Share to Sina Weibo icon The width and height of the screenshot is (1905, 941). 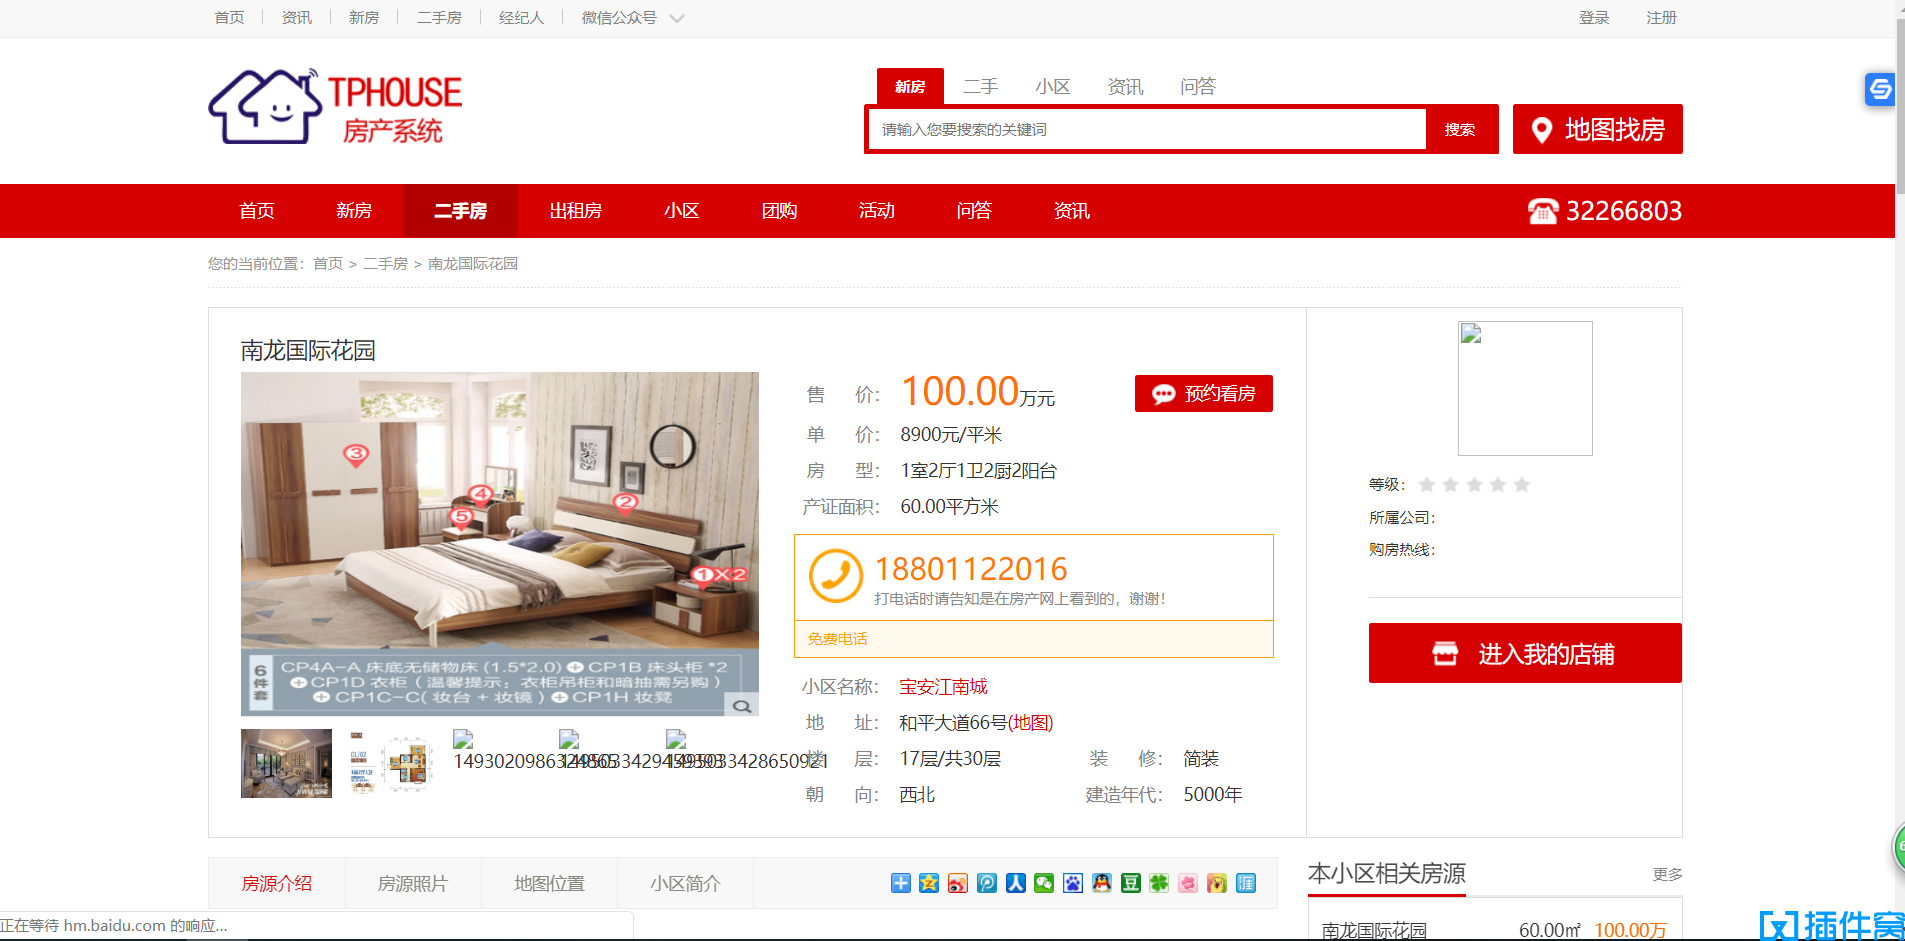click(x=958, y=883)
